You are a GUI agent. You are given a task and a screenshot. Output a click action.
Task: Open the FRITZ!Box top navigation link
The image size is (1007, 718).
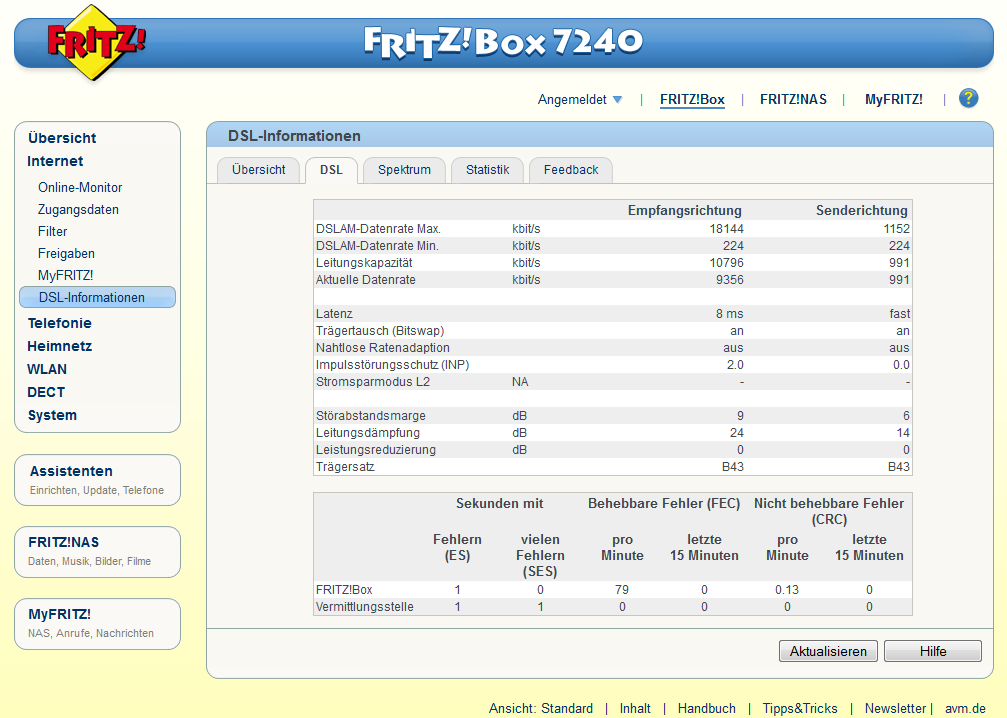coord(692,100)
